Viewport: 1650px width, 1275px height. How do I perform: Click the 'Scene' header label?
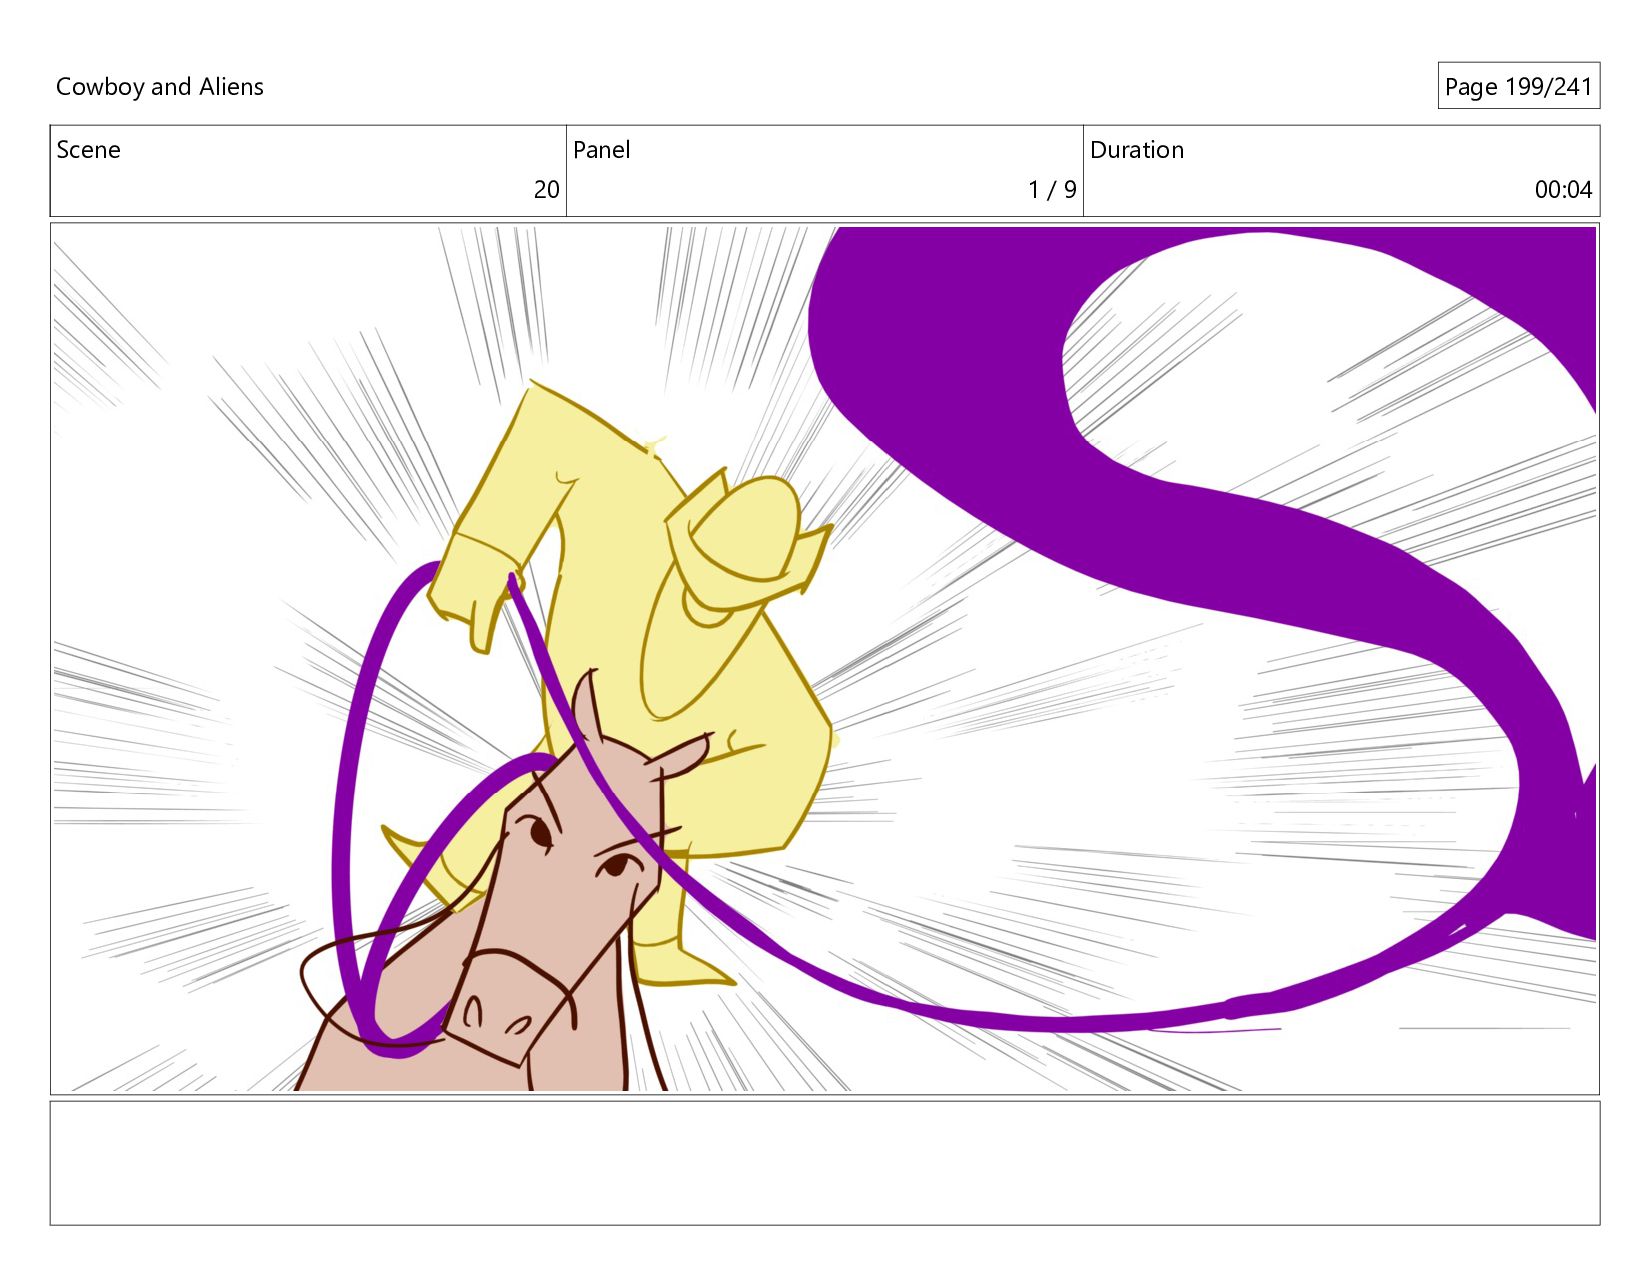88,150
